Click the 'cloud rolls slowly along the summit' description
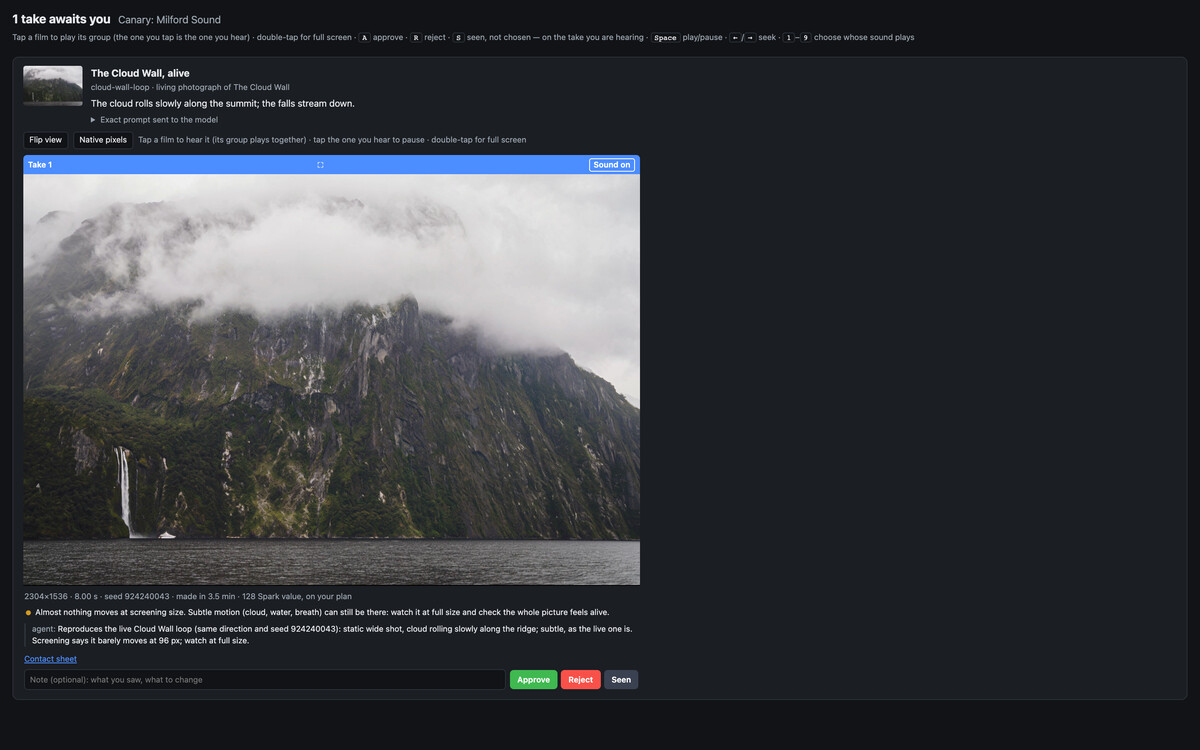This screenshot has width=1200, height=750. pos(223,103)
